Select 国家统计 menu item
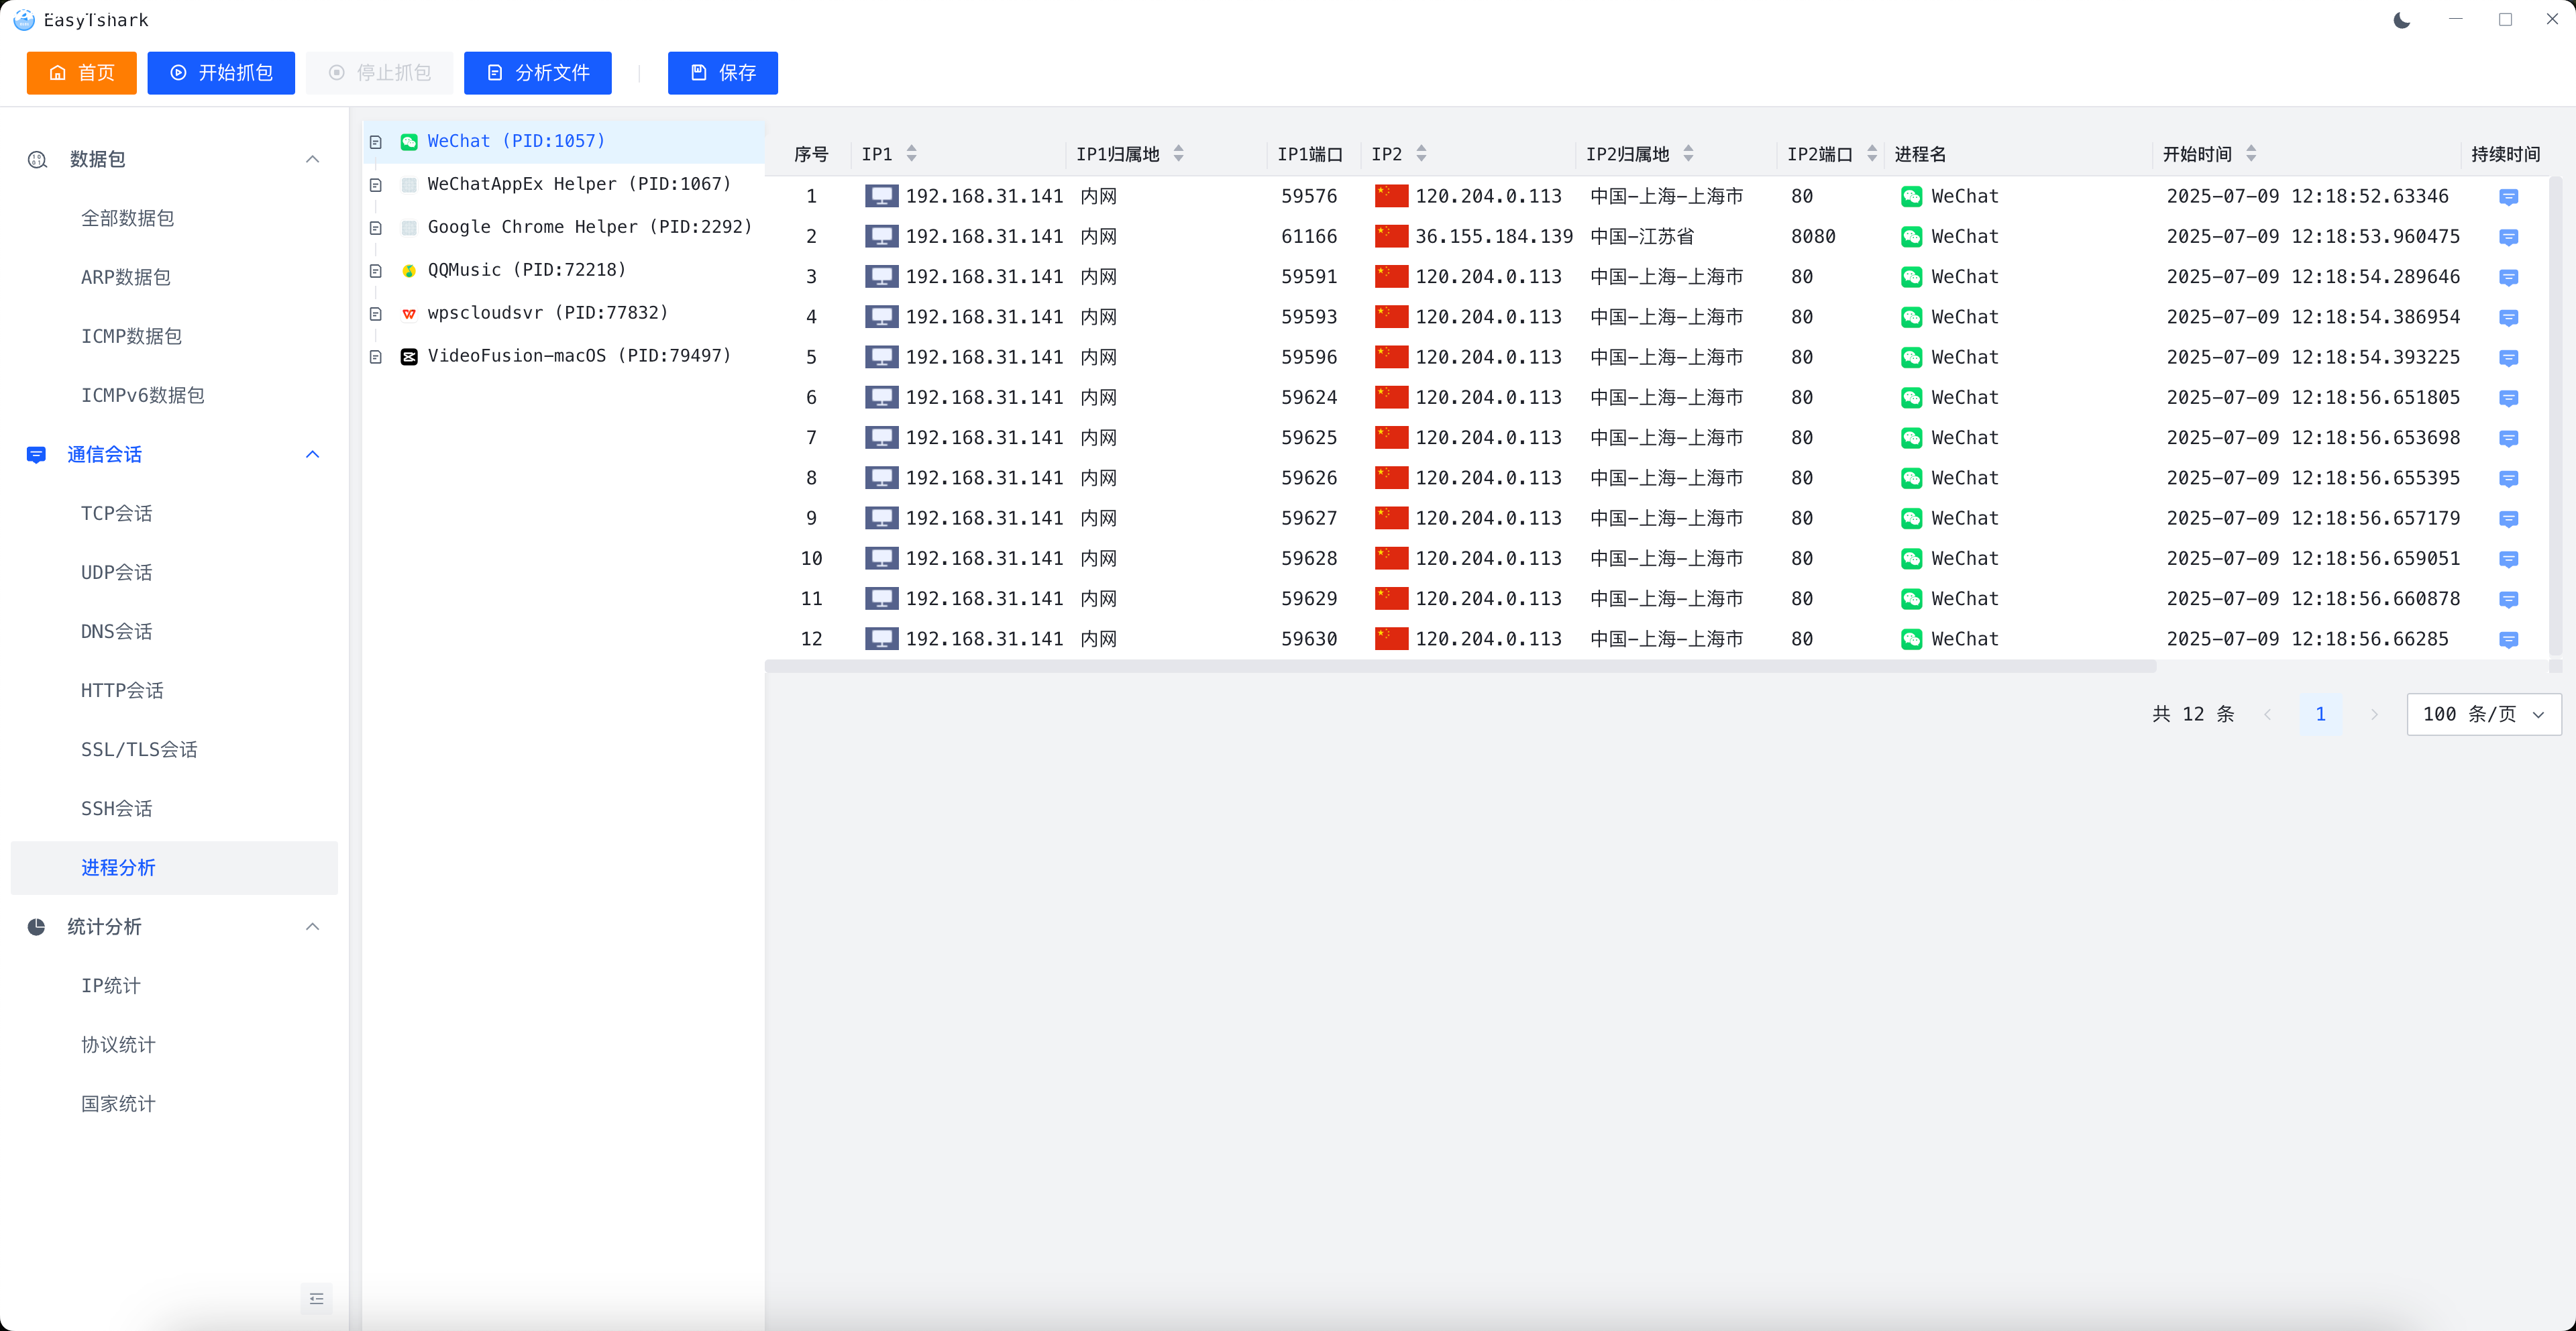The height and width of the screenshot is (1331, 2576). (x=118, y=1104)
